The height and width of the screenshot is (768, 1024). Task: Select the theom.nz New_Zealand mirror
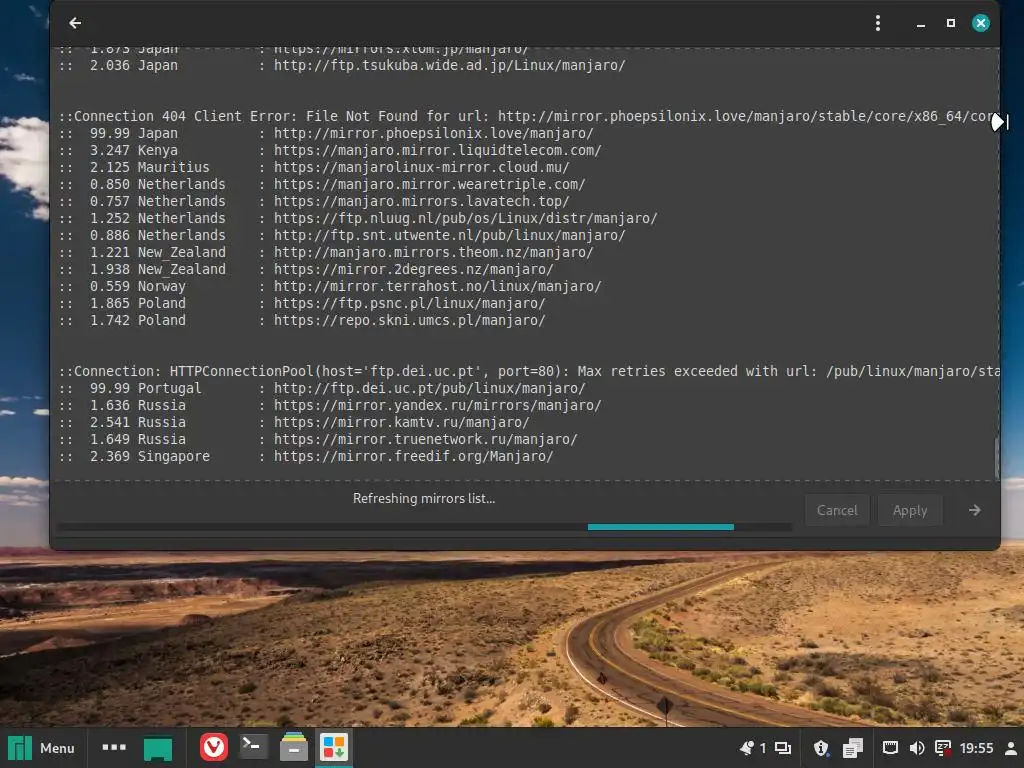327,252
